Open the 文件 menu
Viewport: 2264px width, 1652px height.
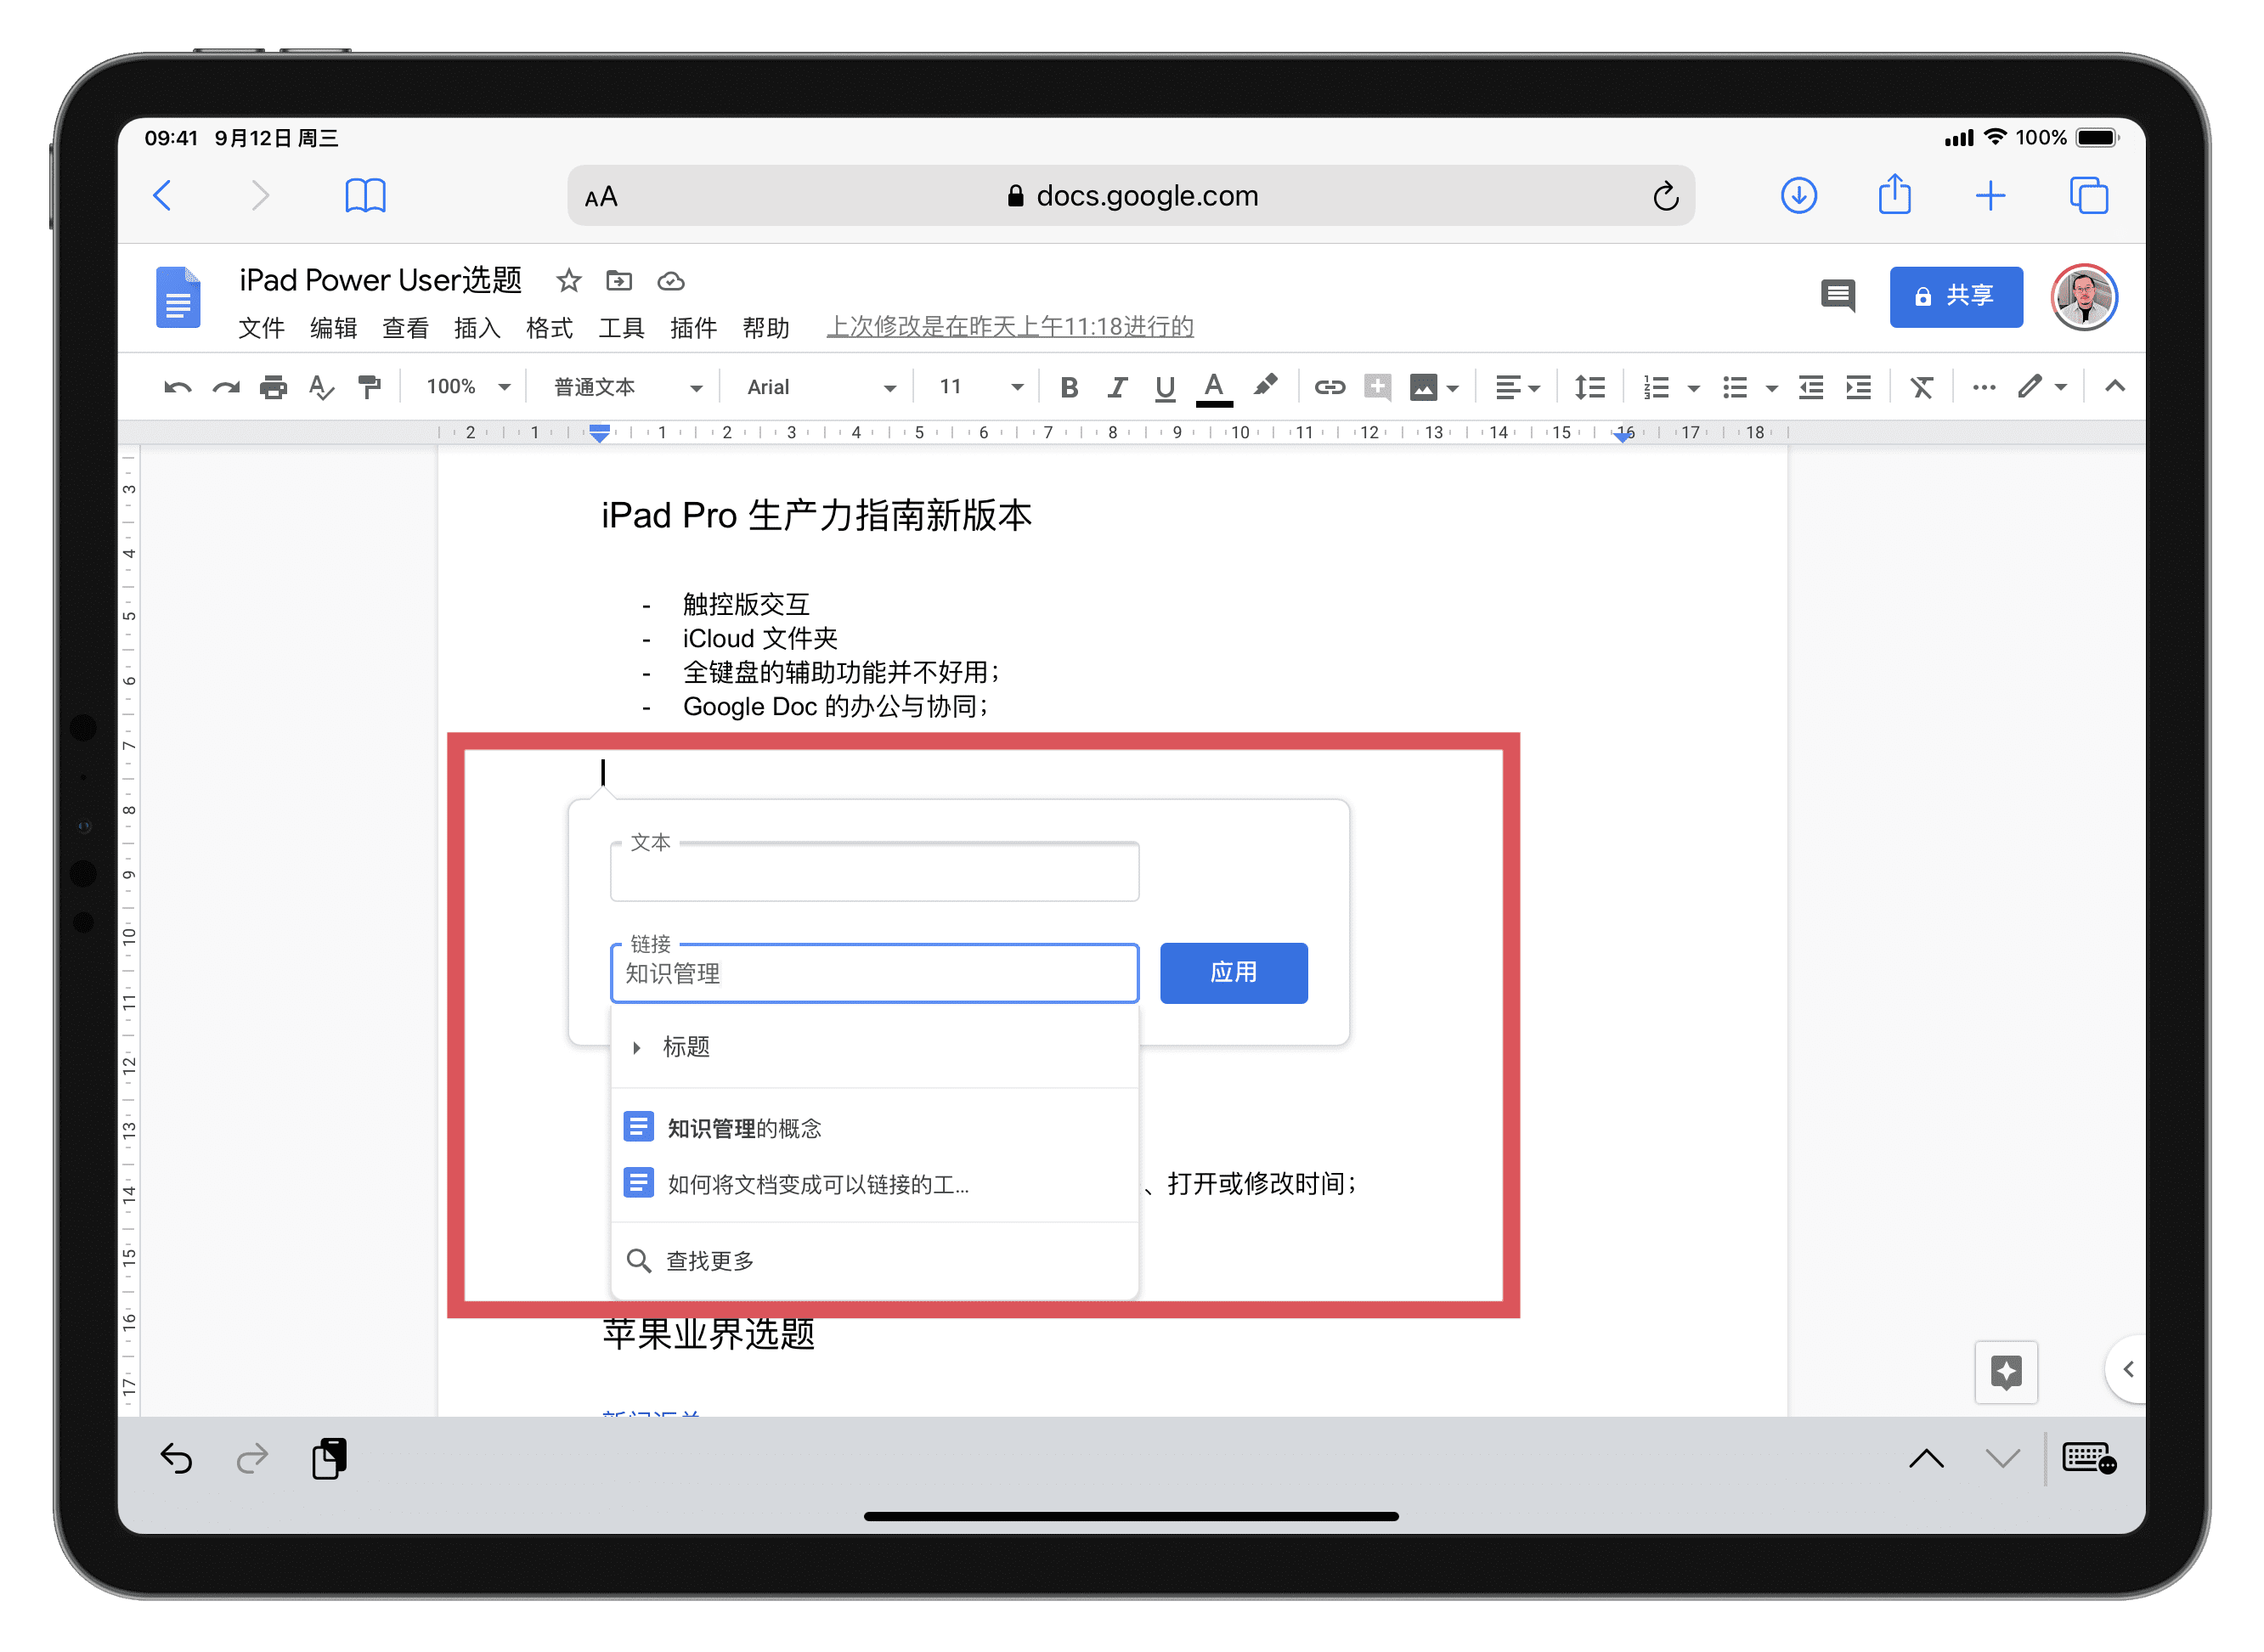pos(261,327)
